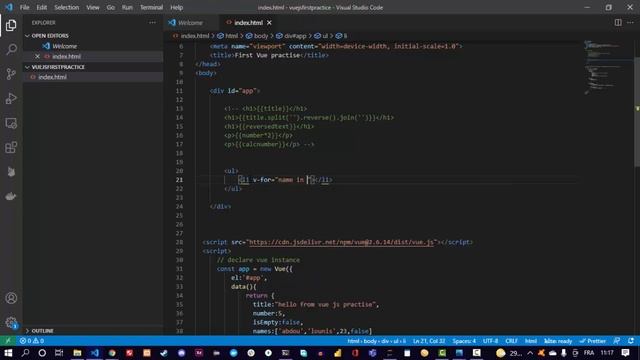Click the kite: ready status item
The width and height of the screenshot is (640, 360).
[558, 341]
